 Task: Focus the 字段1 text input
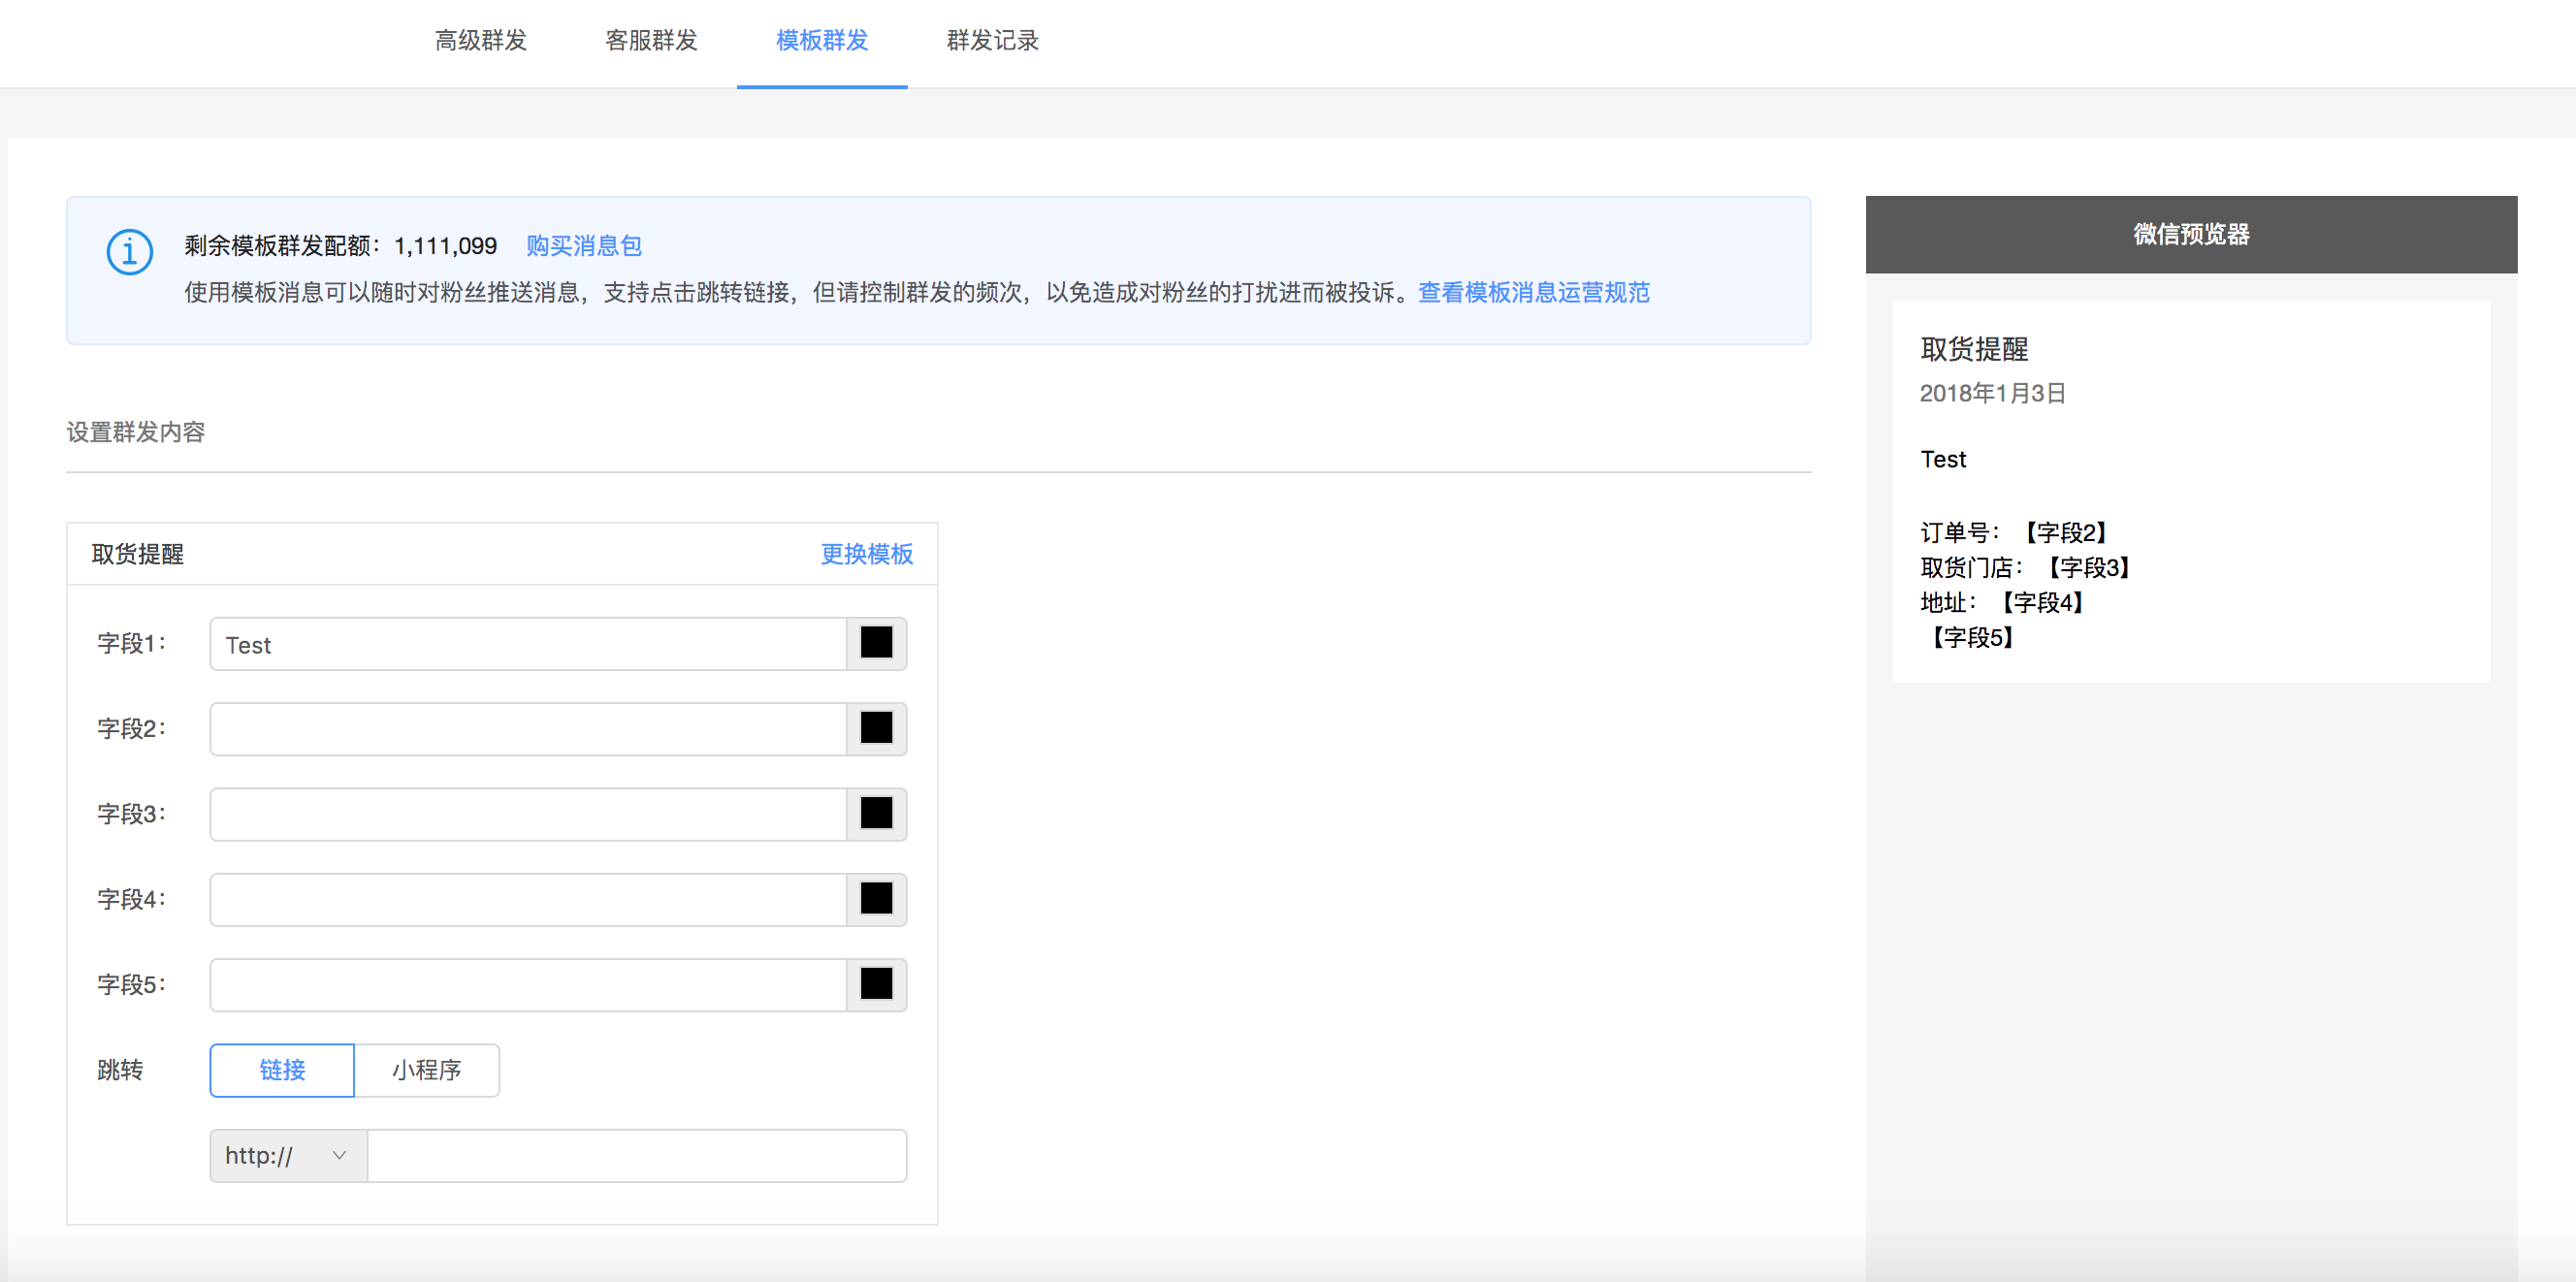[x=528, y=644]
